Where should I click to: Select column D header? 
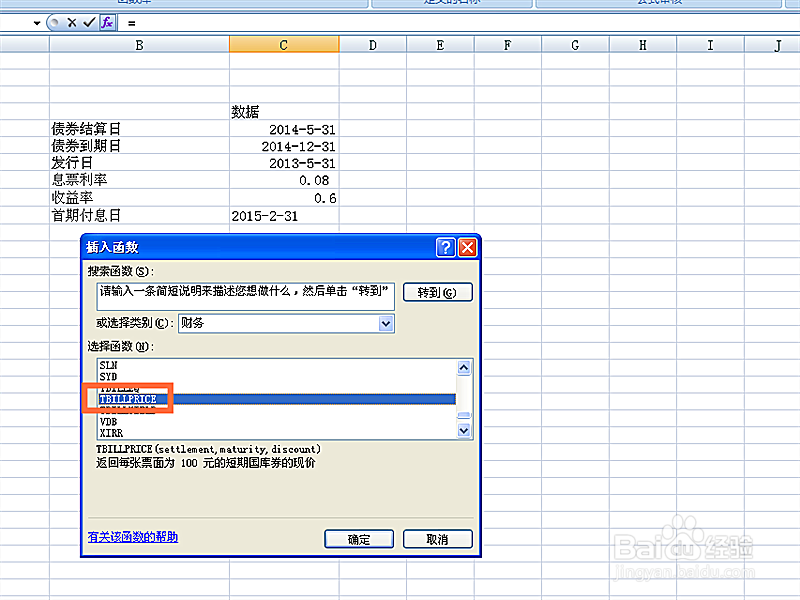pyautogui.click(x=373, y=45)
